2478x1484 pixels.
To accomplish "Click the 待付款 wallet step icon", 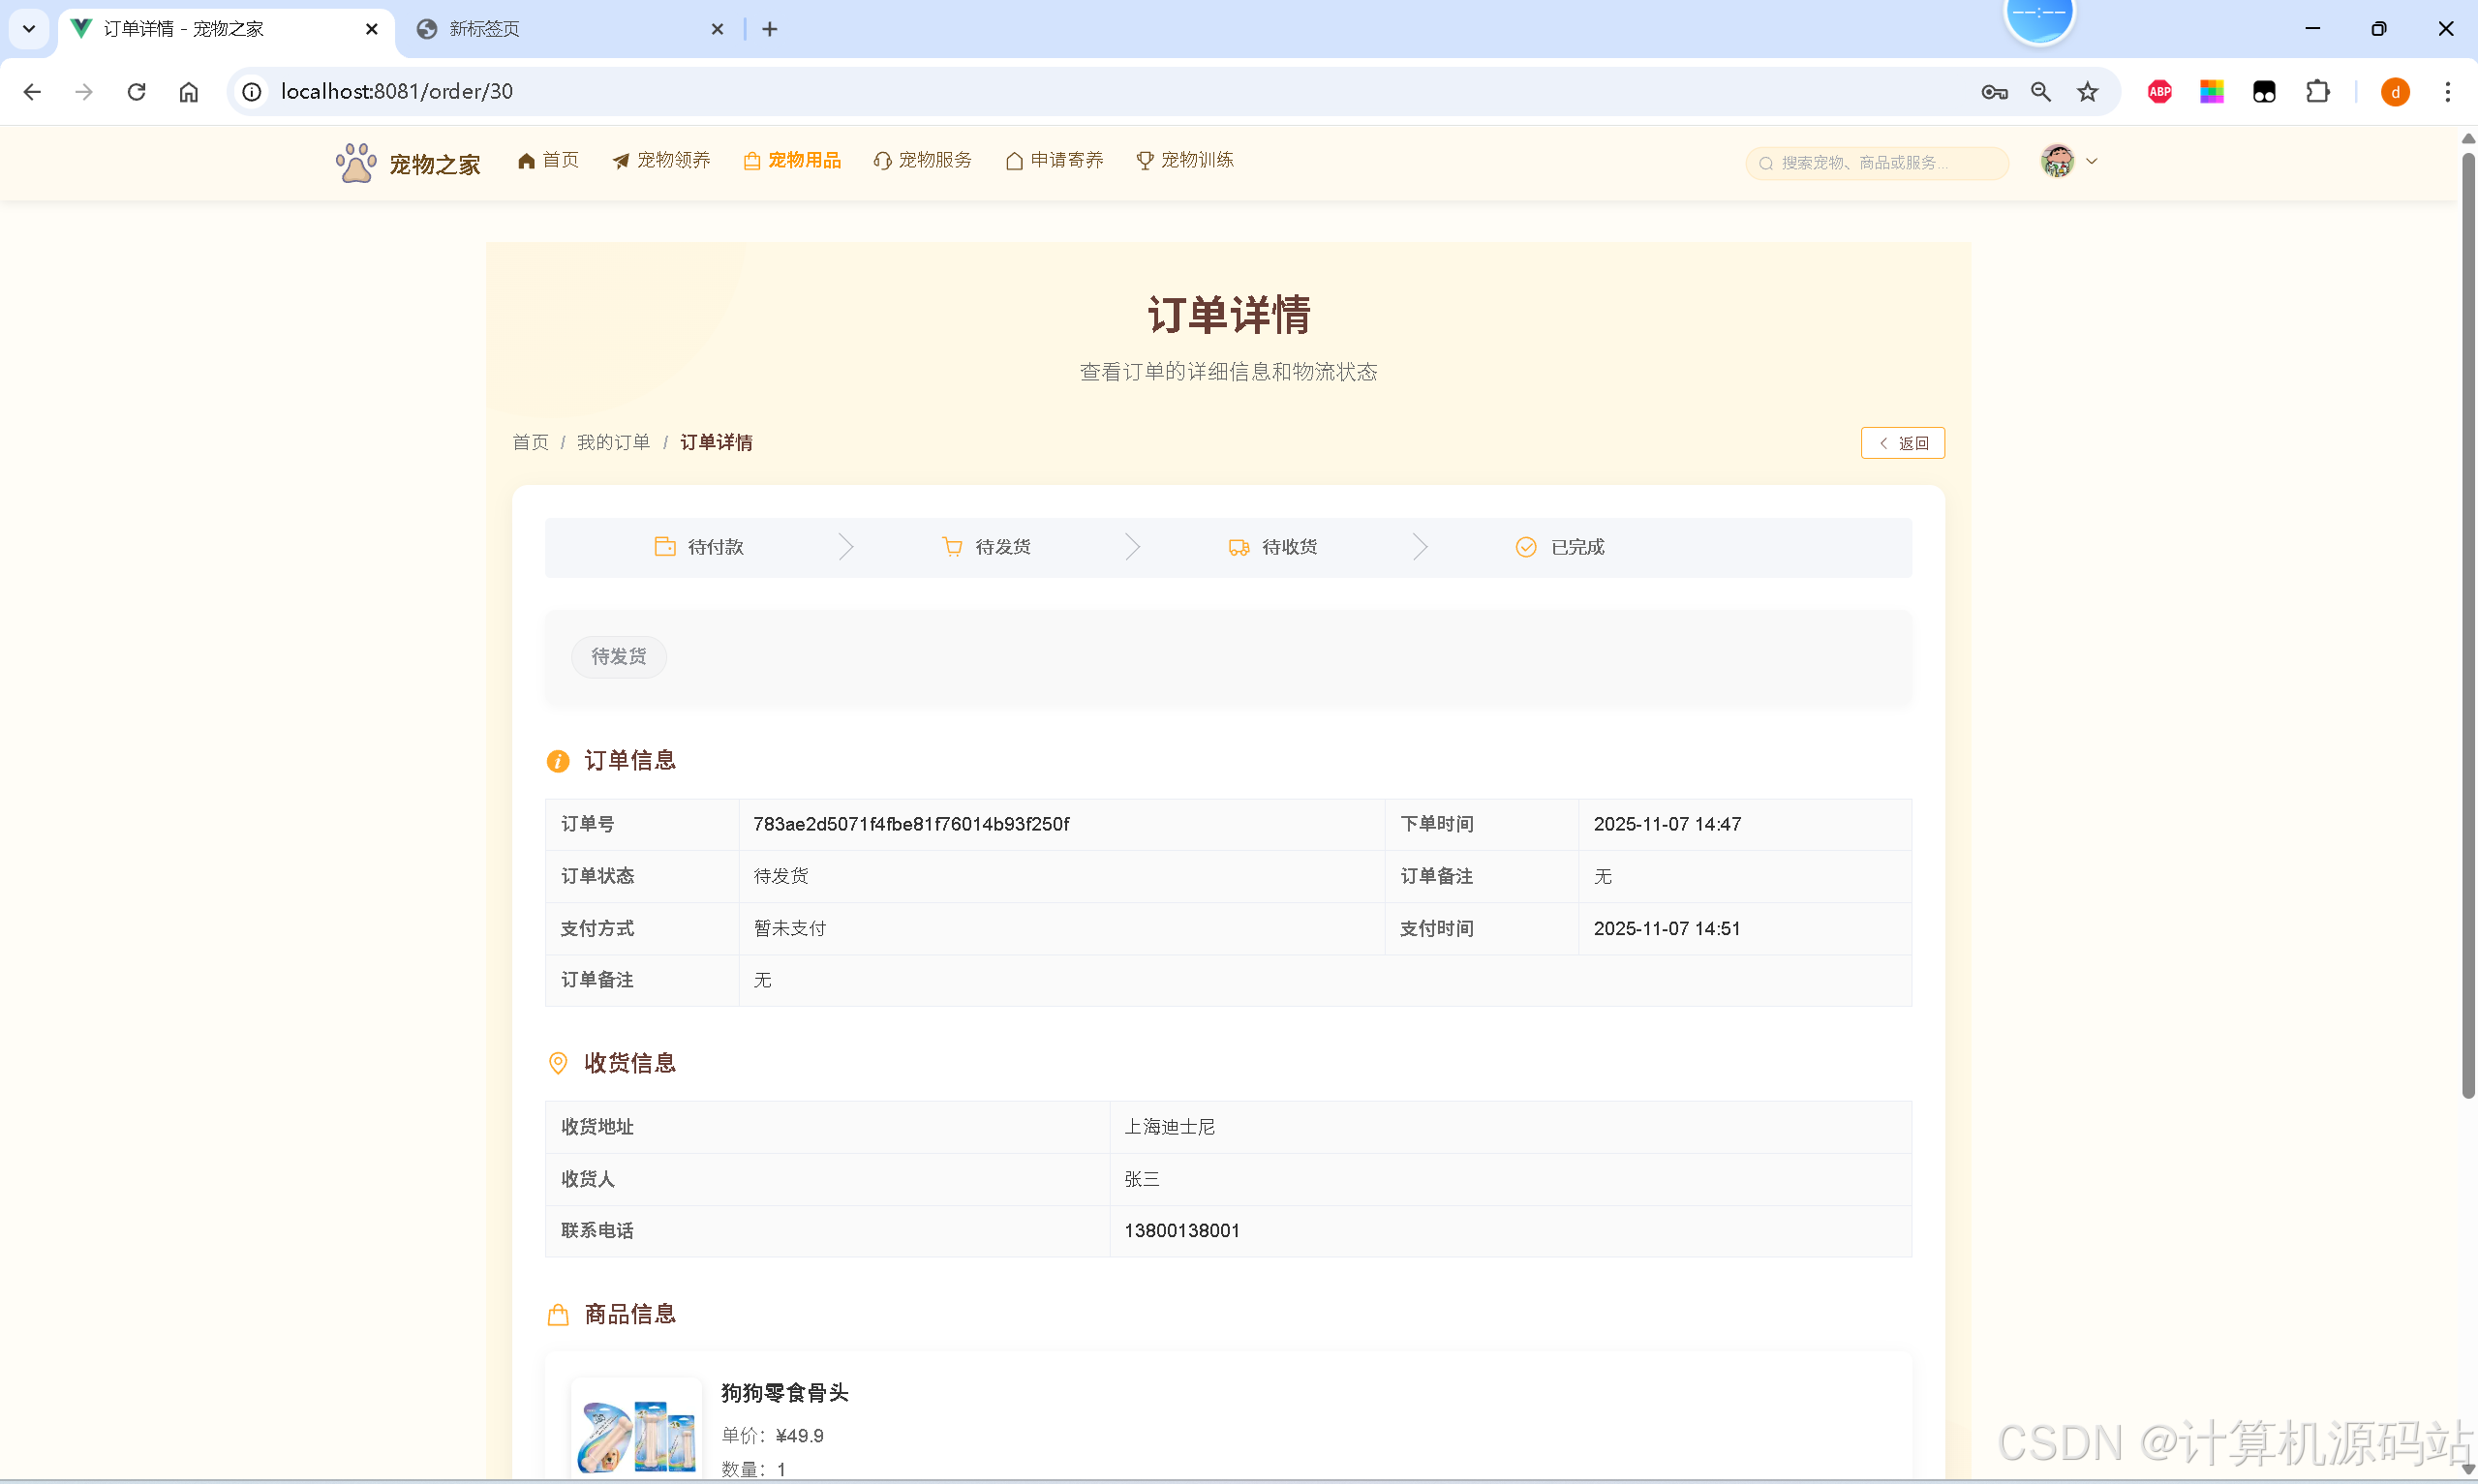I will click(x=665, y=546).
